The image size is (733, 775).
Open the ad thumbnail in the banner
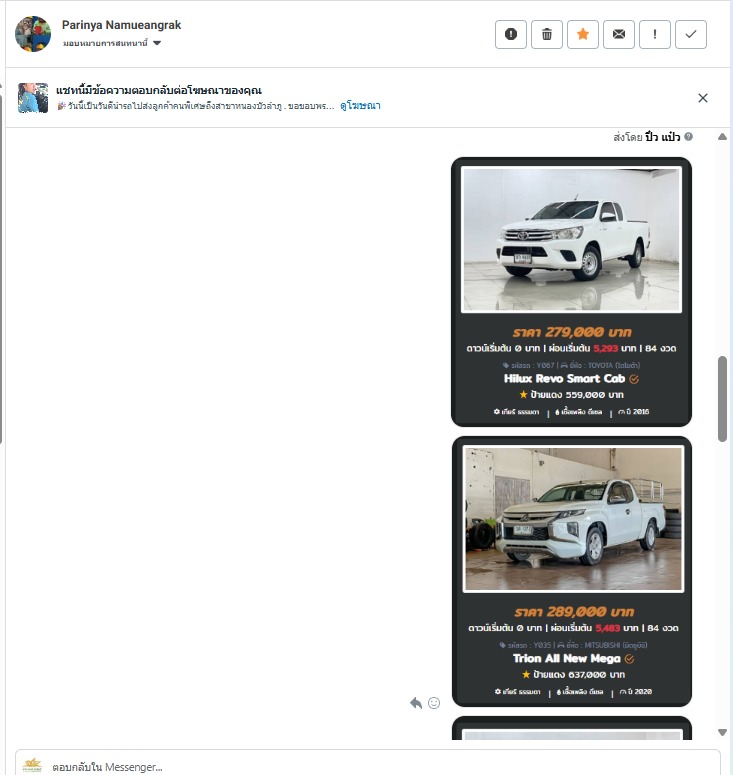[33, 98]
